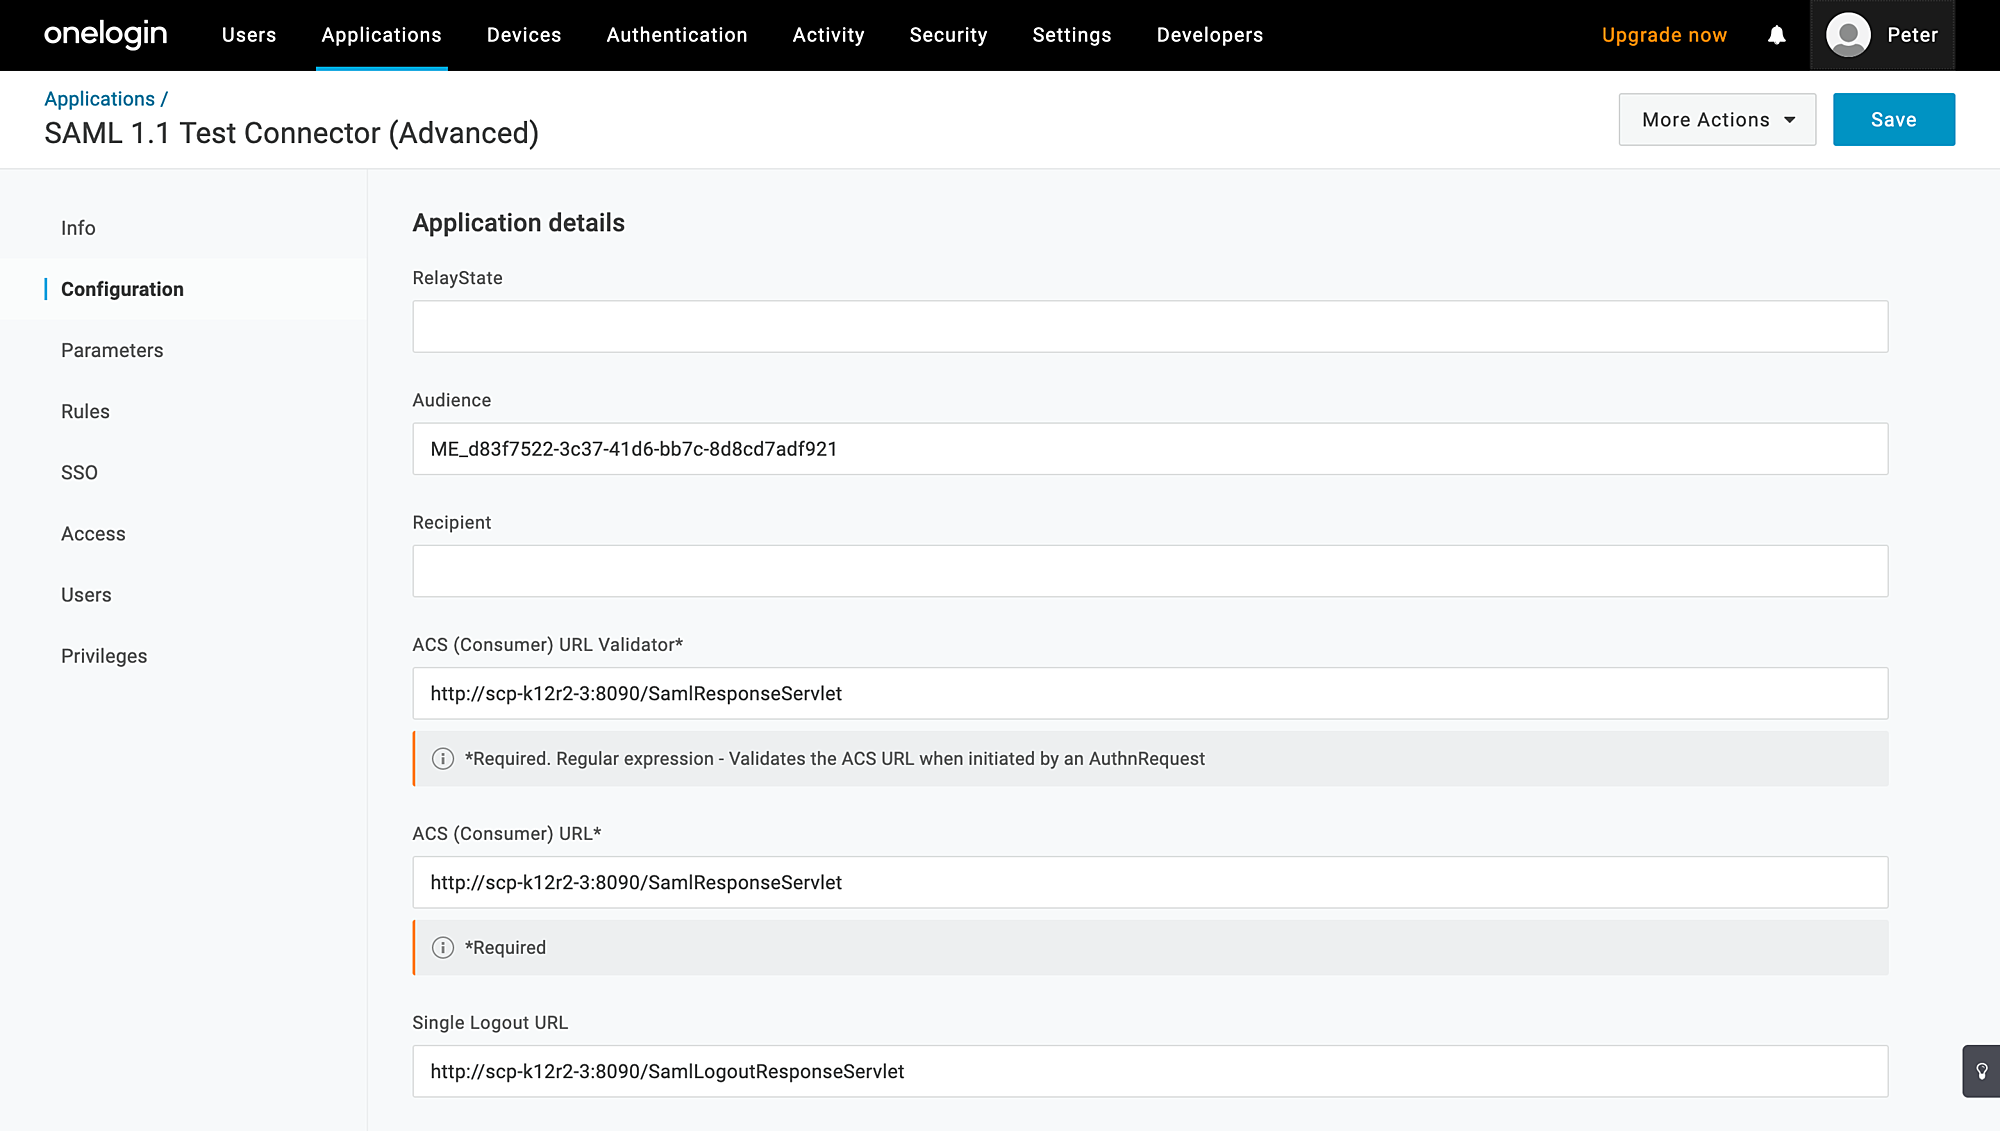Open the Privileges sidebar tab
The width and height of the screenshot is (2000, 1131).
click(x=104, y=656)
